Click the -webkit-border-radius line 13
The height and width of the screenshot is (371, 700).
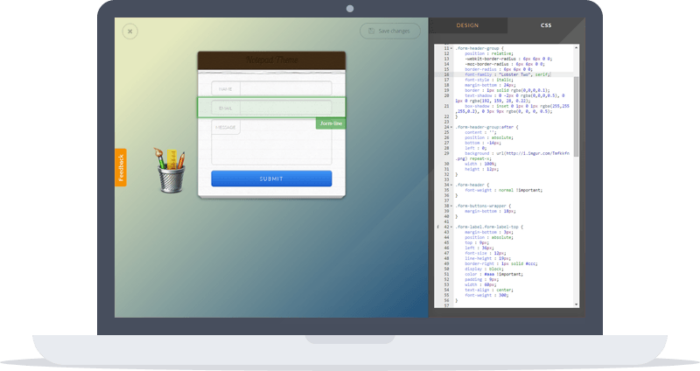point(508,59)
